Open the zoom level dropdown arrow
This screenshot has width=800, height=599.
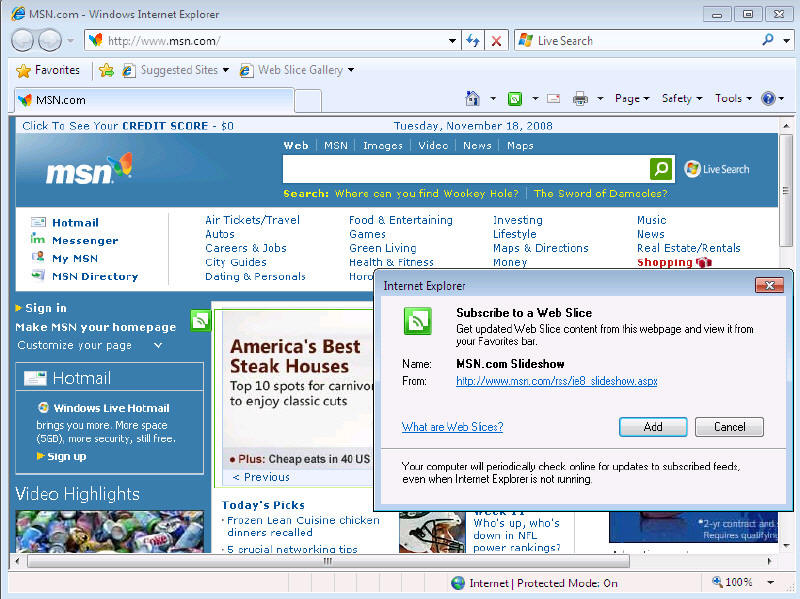coord(770,582)
